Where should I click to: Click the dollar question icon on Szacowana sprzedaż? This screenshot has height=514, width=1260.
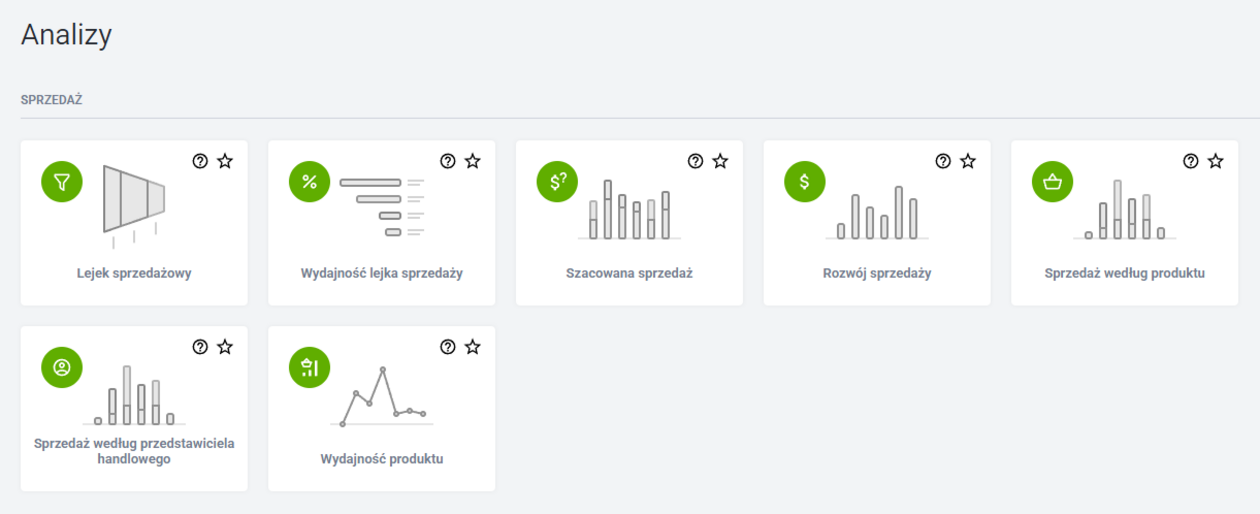[557, 182]
